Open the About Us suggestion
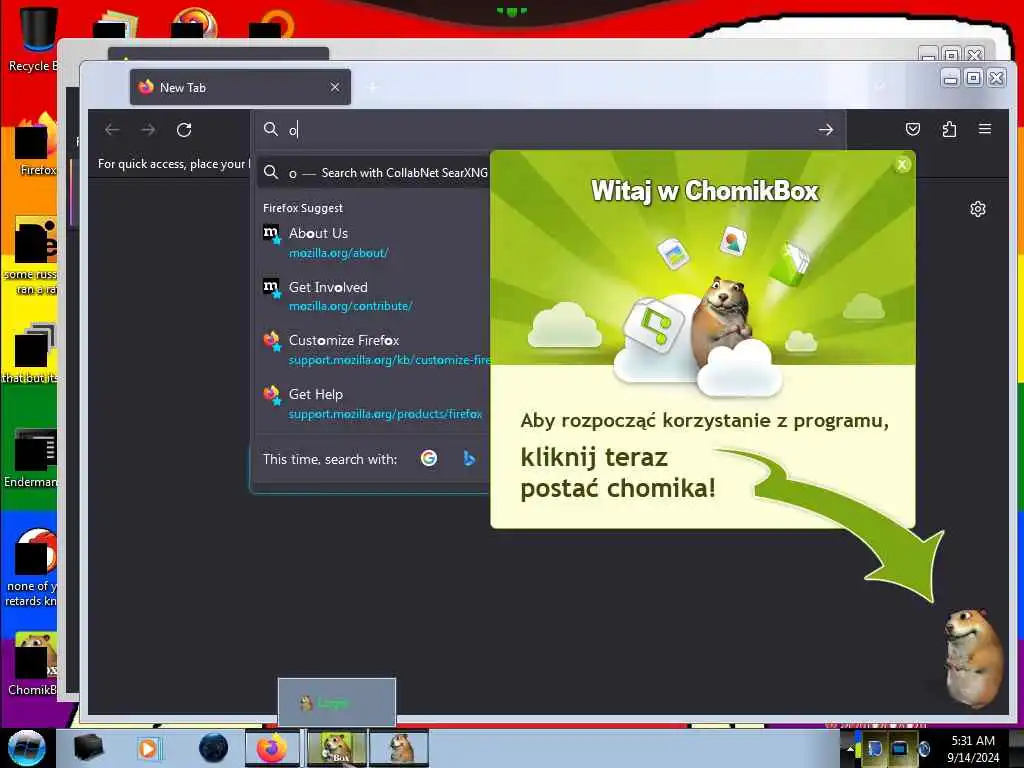This screenshot has height=768, width=1024. [374, 242]
